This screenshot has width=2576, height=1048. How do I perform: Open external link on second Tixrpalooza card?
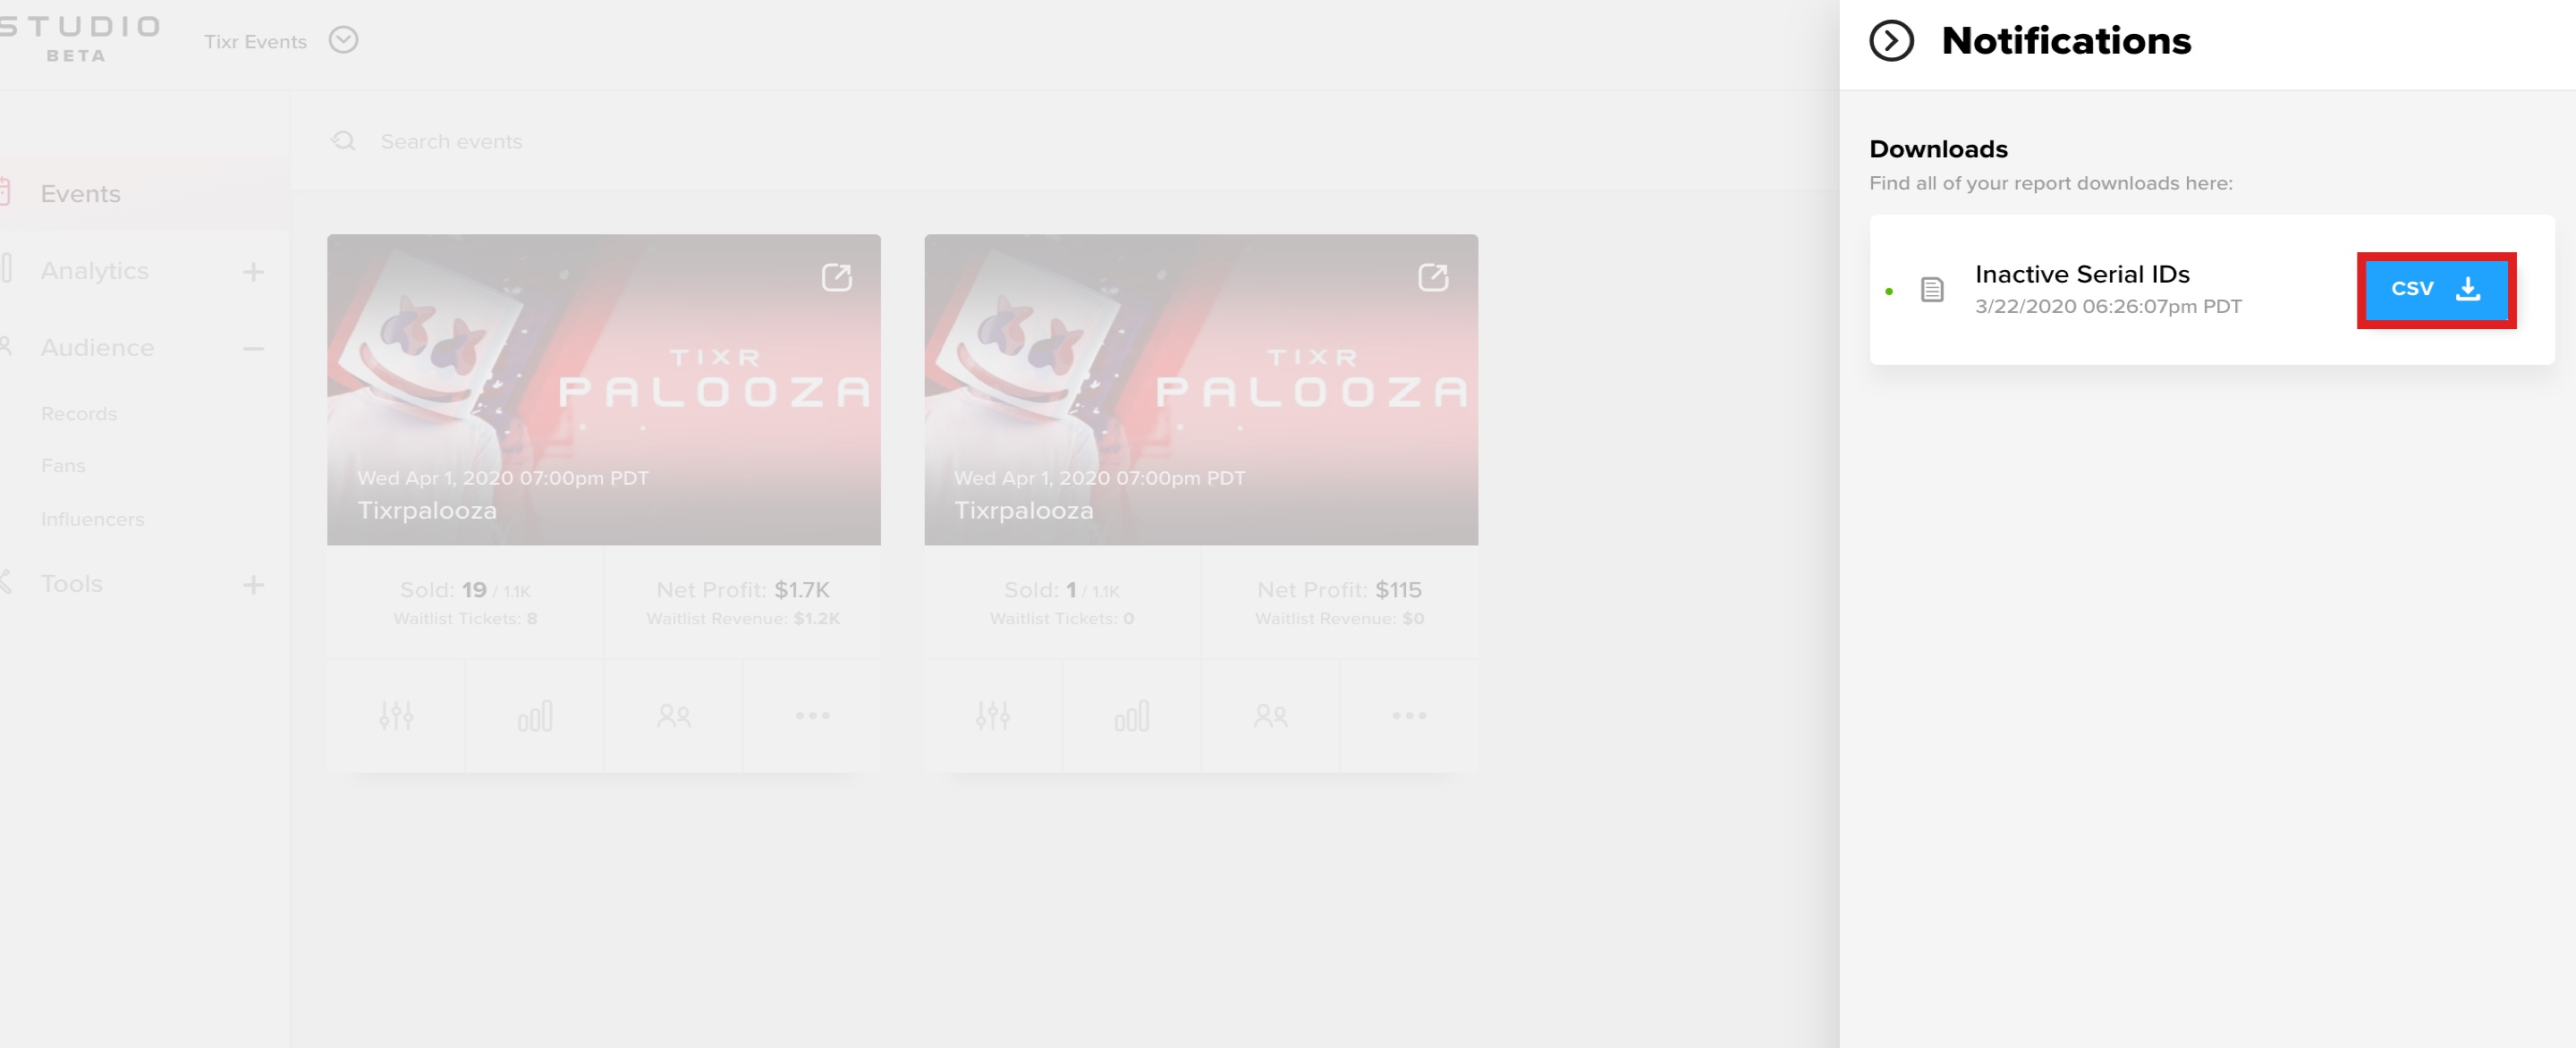tap(1433, 277)
